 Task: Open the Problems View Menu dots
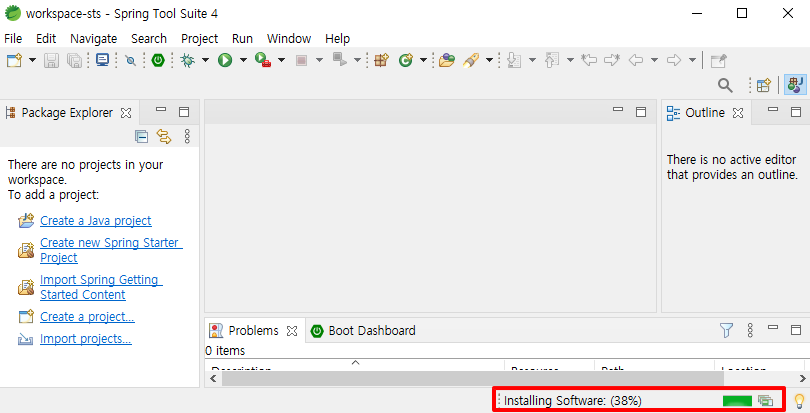(750, 330)
